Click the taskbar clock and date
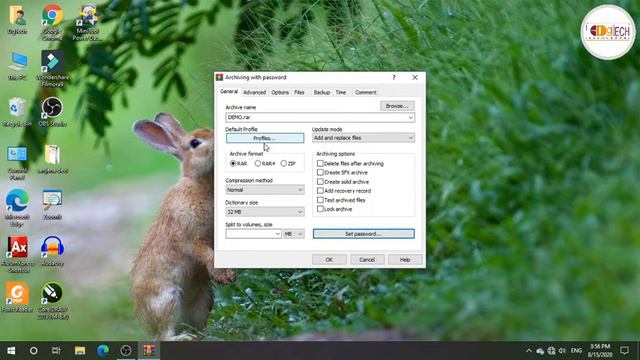This screenshot has width=640, height=360. 600,351
